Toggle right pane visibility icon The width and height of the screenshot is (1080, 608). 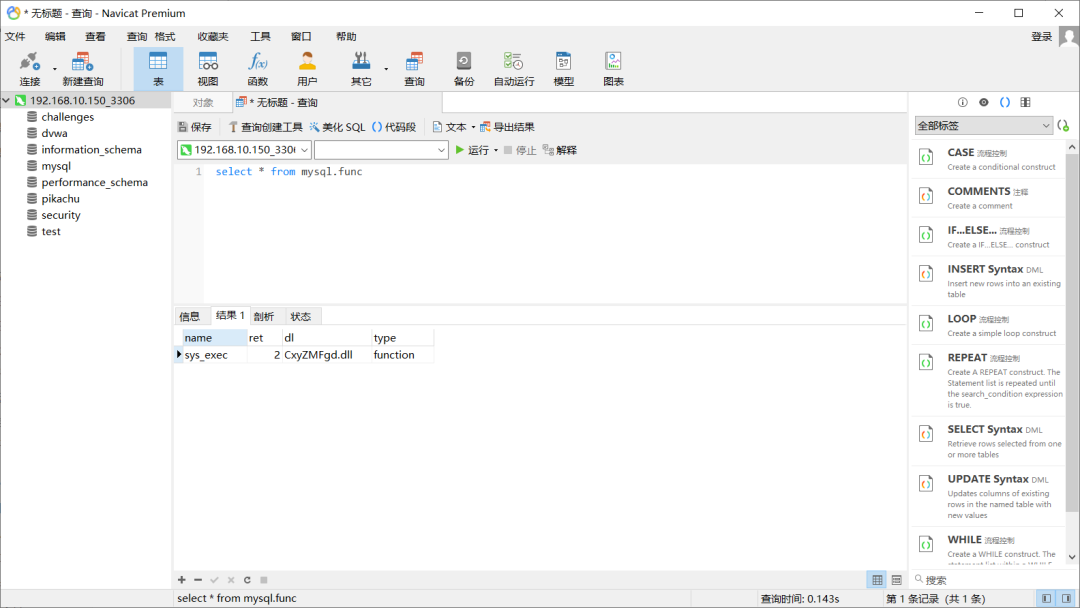pyautogui.click(x=1066, y=598)
